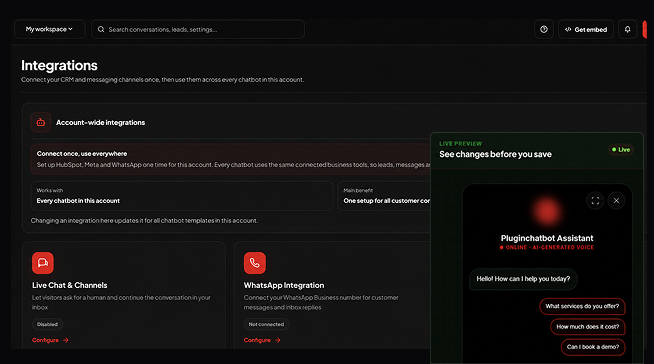Click the Live Chat & Channels icon
The width and height of the screenshot is (654, 364).
coord(43,263)
